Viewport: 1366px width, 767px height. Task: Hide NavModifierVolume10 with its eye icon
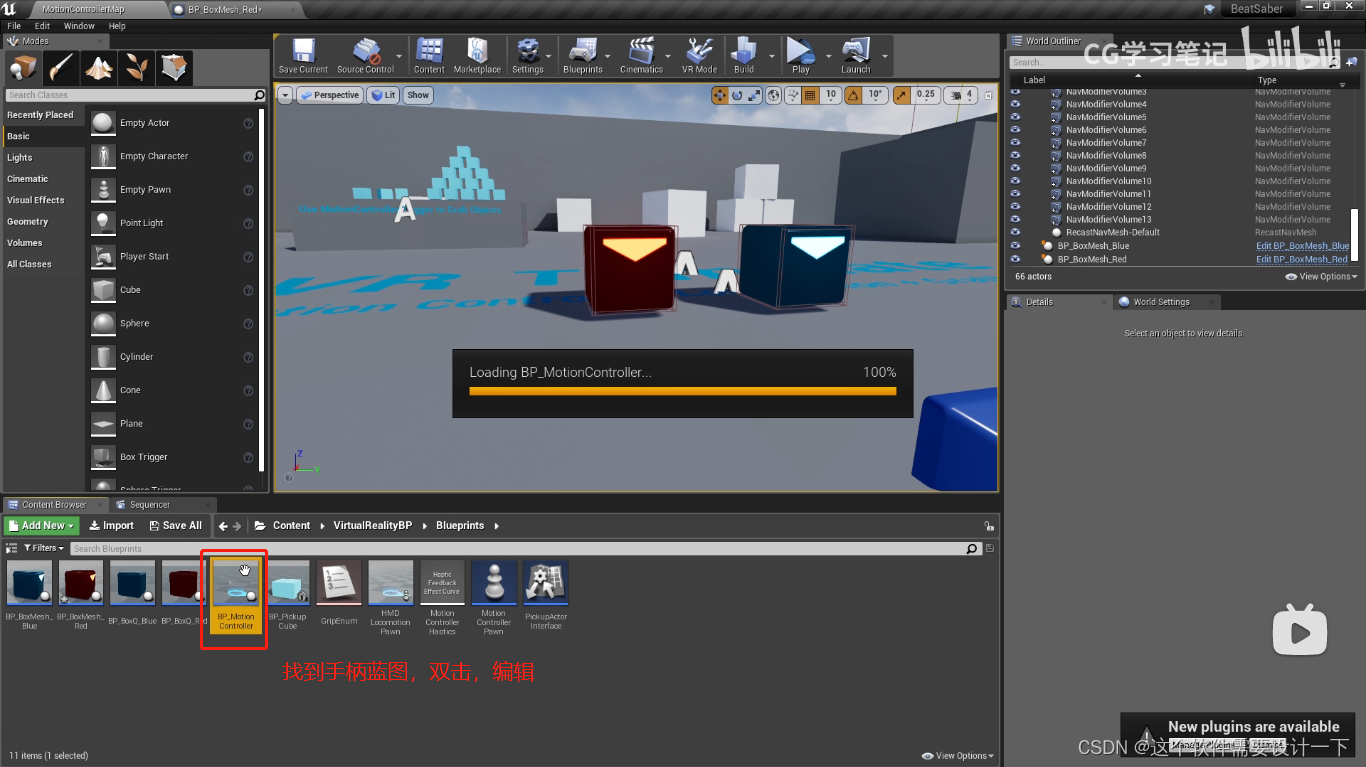[1015, 181]
